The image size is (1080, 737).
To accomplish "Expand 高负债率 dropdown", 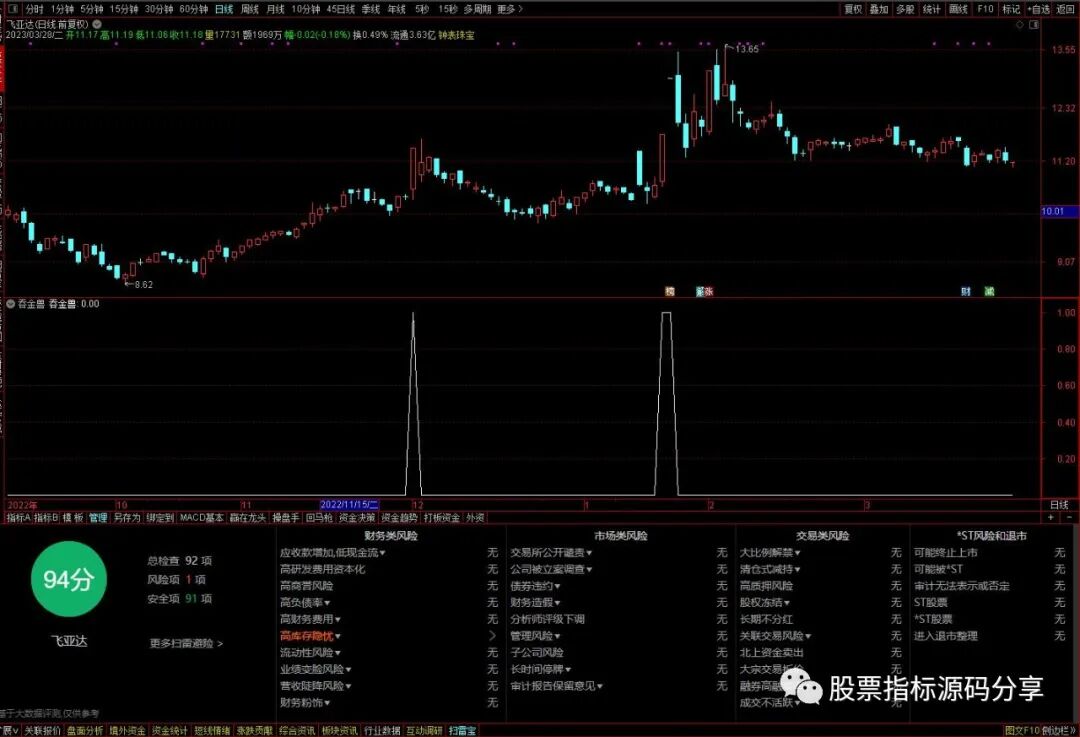I will [x=326, y=603].
